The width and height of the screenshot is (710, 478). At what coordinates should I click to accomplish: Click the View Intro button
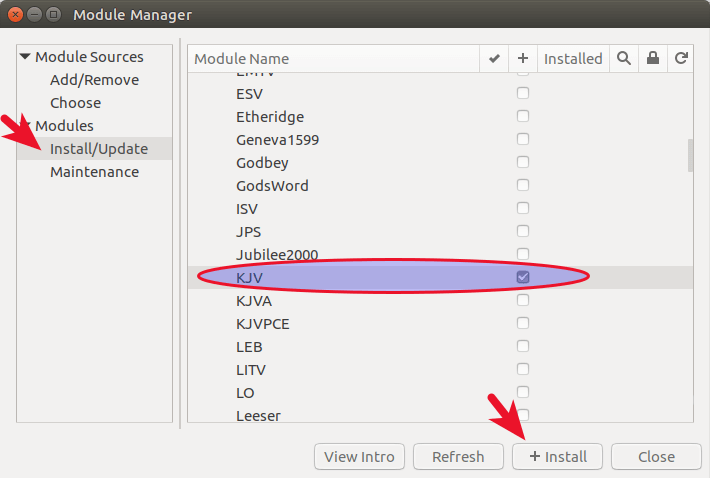[360, 457]
